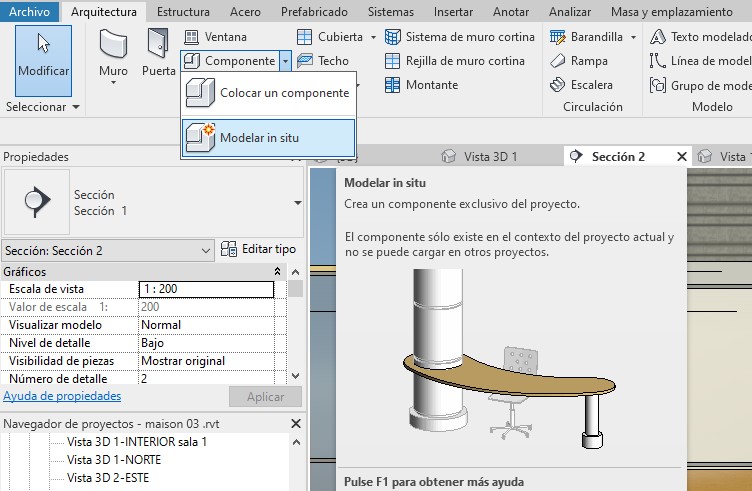The height and width of the screenshot is (491, 752).
Task: Open the Seleccionar panel dropdown
Action: 43,106
